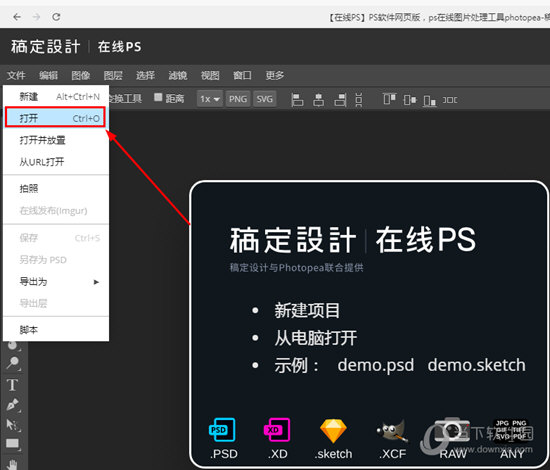
Task: Open the 更多 menu
Action: pos(275,75)
